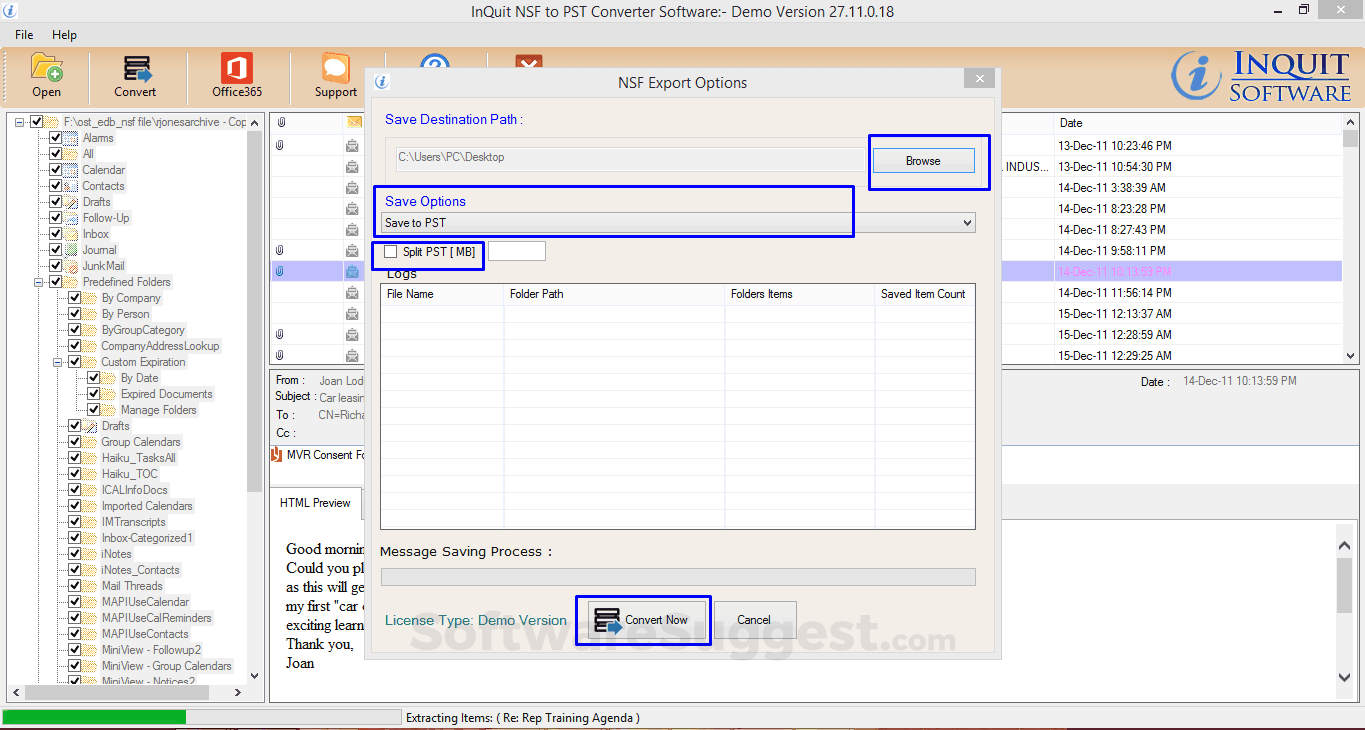Click the Alarms folder icon
The height and width of the screenshot is (730, 1365).
click(x=71, y=138)
